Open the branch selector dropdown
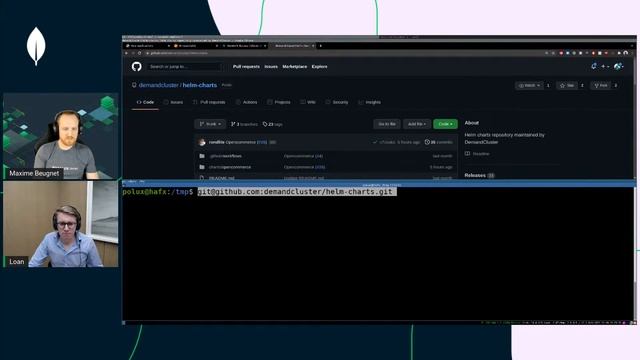640x360 pixels. pos(210,124)
